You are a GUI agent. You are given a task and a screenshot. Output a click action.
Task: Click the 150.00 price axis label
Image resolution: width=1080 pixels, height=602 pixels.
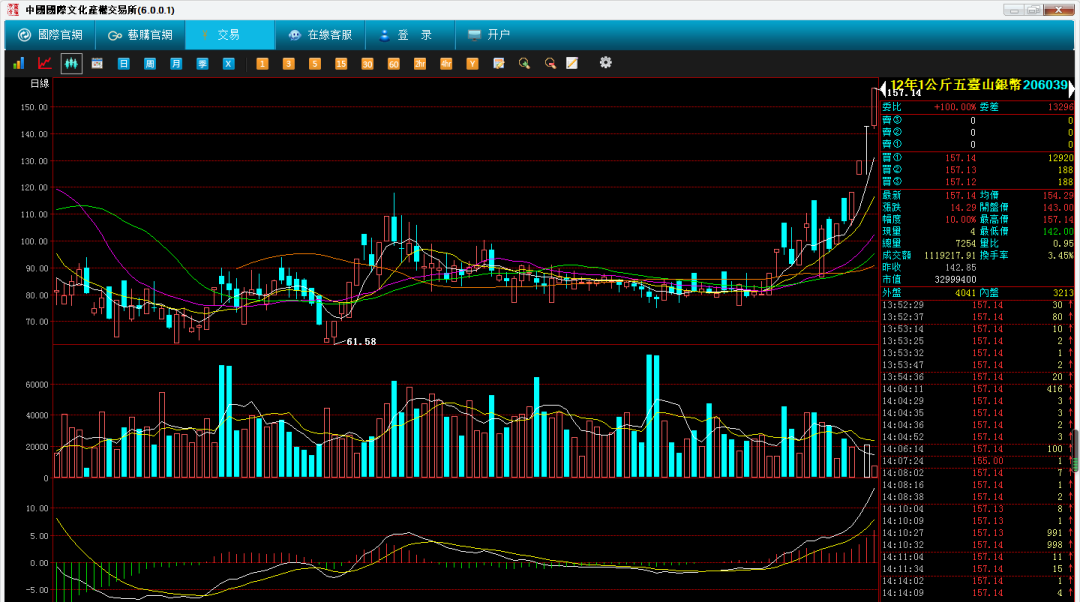pos(34,107)
